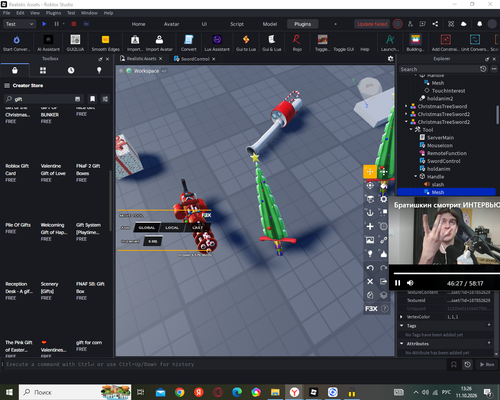Click the F3X Redo arrow
The image size is (500, 400).
tap(384, 268)
